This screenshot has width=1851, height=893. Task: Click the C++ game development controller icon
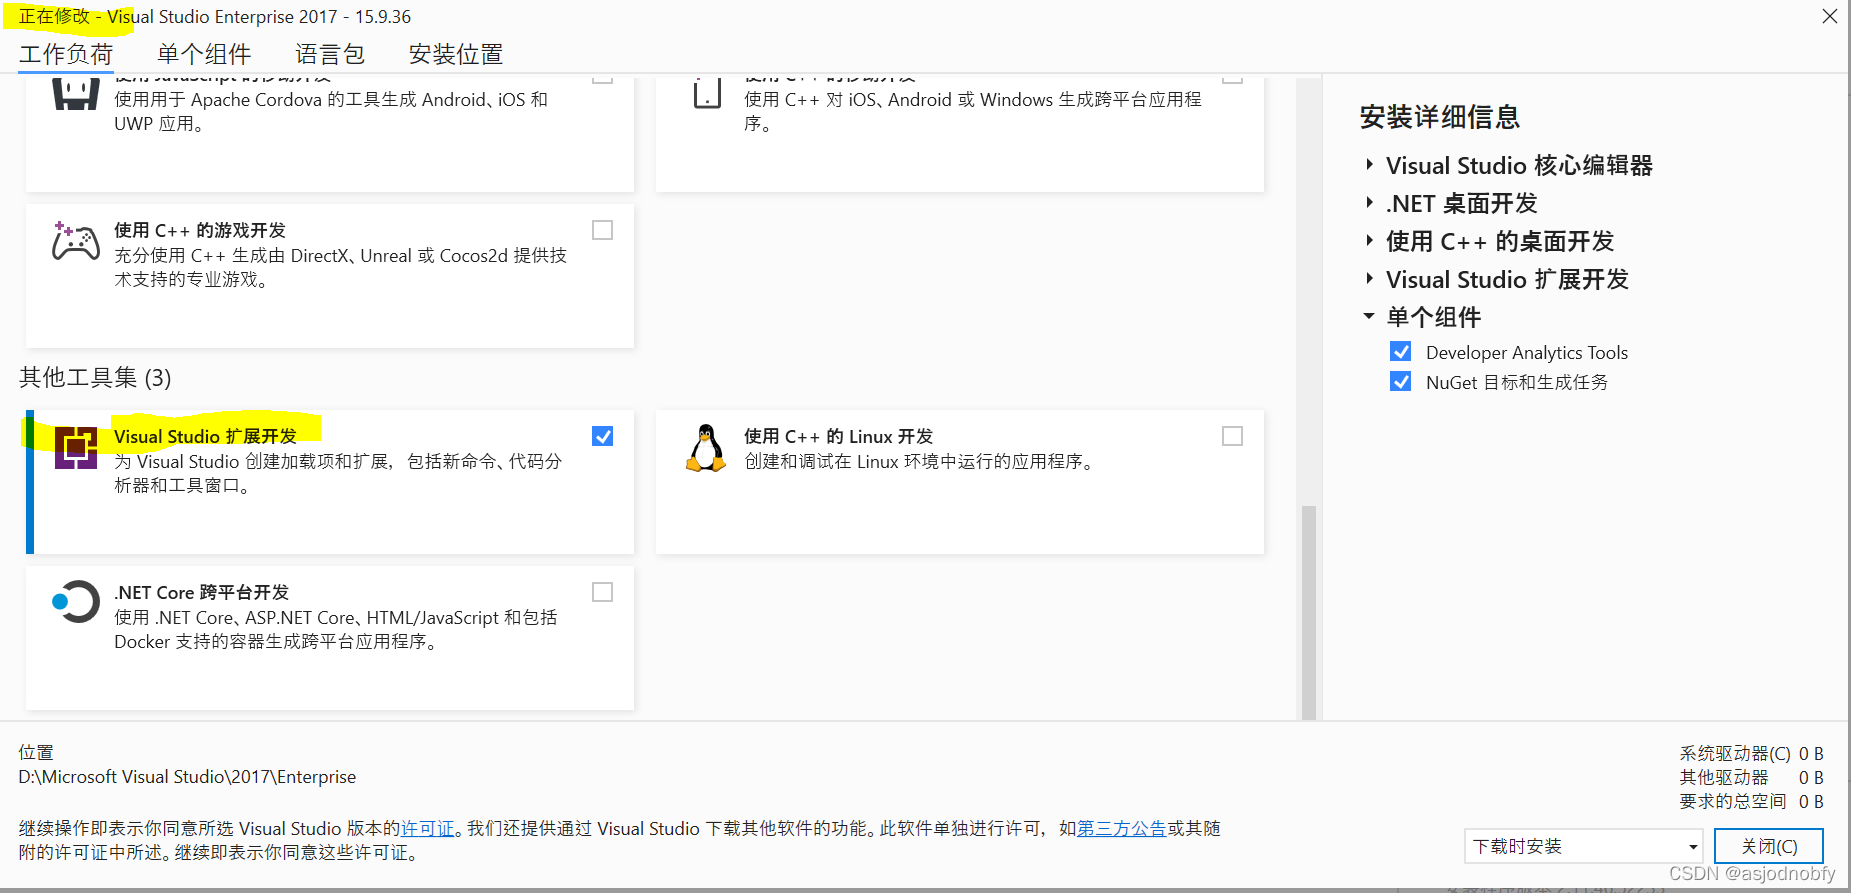pyautogui.click(x=76, y=242)
